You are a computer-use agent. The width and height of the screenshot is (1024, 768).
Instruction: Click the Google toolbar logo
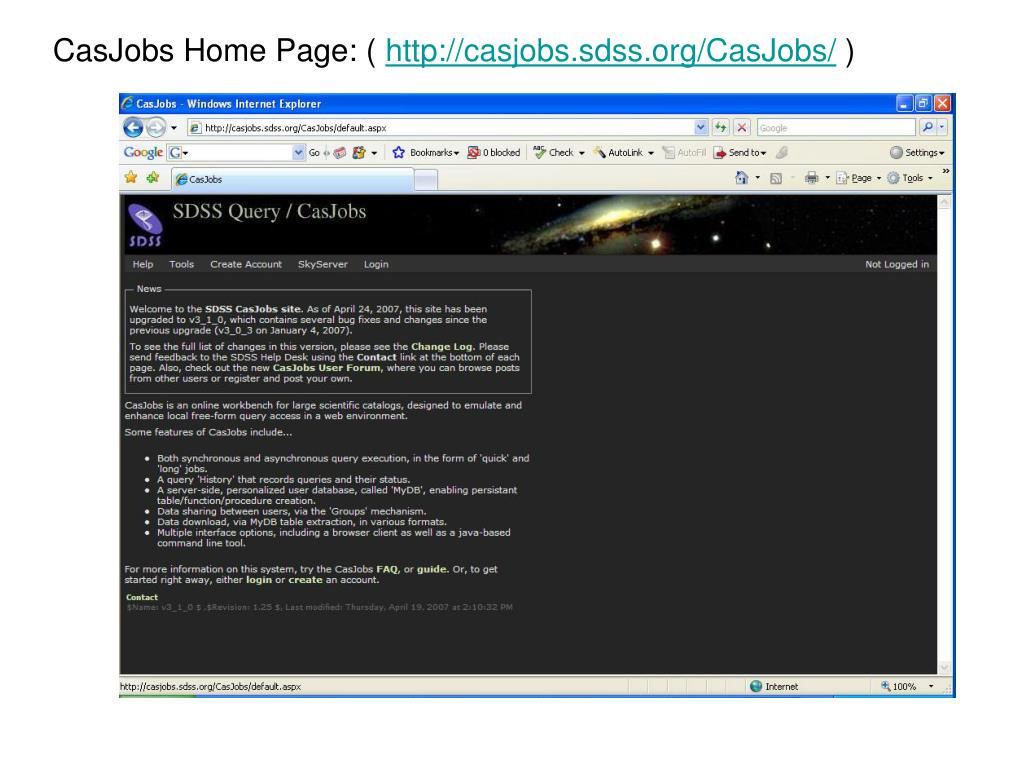point(143,152)
